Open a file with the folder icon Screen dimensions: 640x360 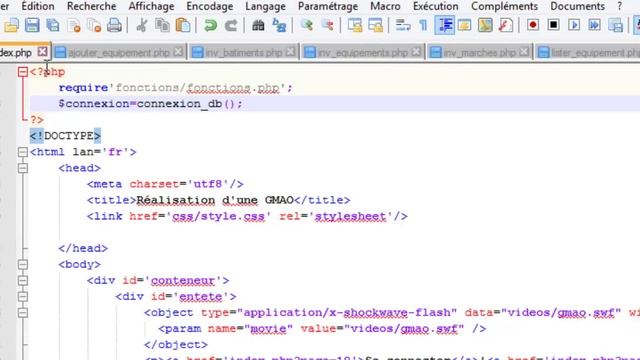(11, 25)
